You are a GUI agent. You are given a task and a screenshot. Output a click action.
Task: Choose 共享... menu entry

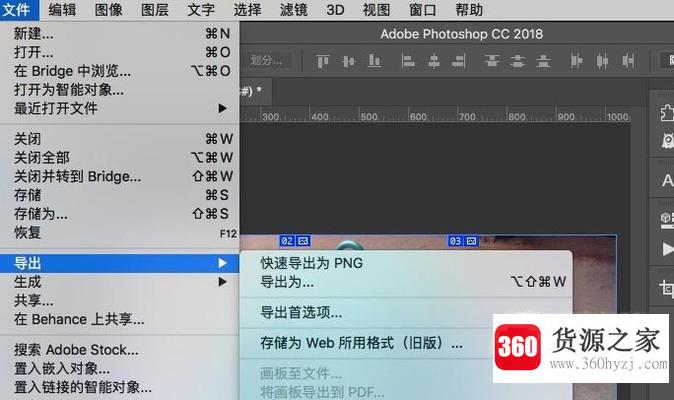119,300
